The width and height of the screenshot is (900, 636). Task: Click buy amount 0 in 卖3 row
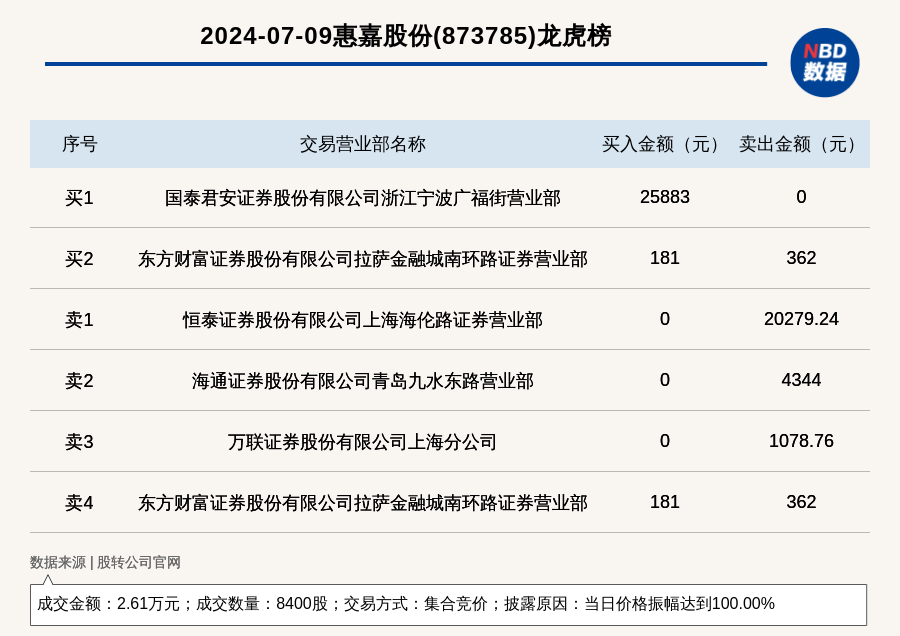coord(665,440)
